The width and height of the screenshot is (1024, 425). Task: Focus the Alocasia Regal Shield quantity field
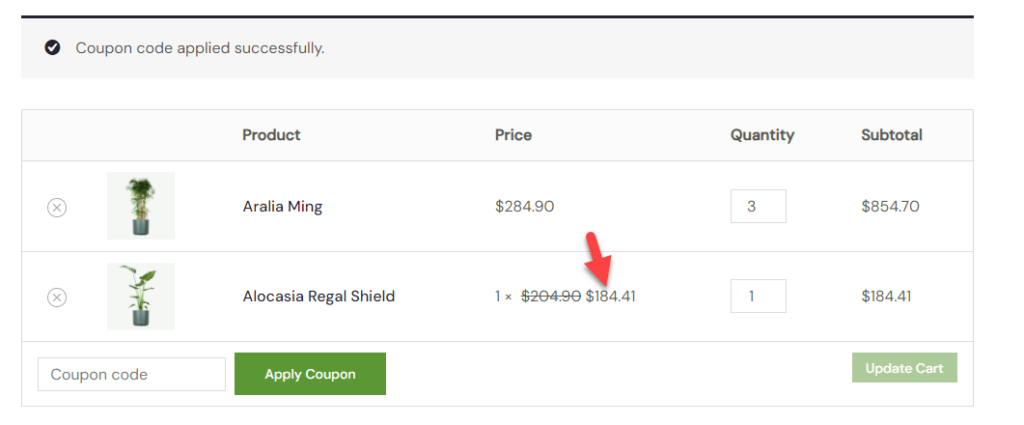[758, 296]
